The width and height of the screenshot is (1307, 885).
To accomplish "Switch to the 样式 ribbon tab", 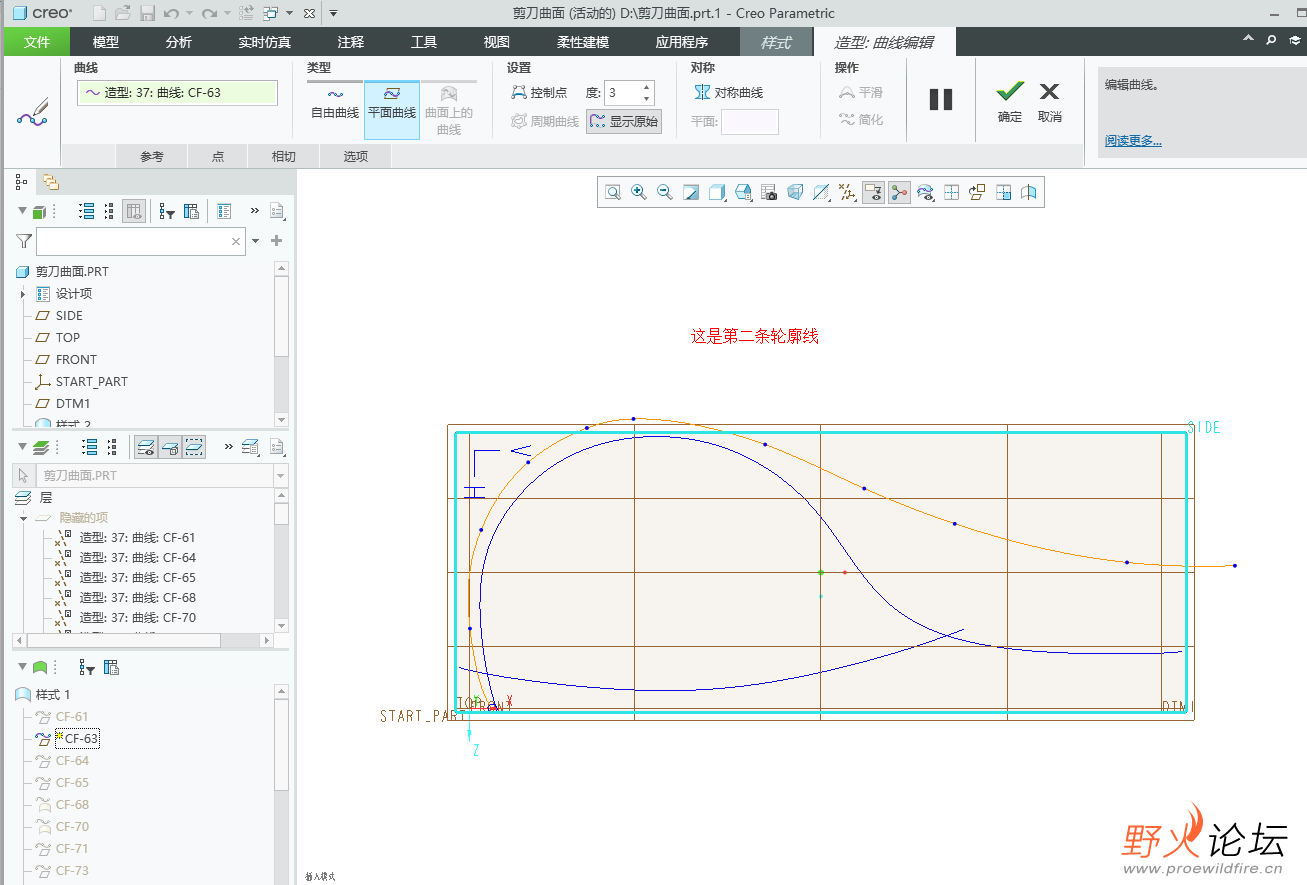I will (776, 42).
